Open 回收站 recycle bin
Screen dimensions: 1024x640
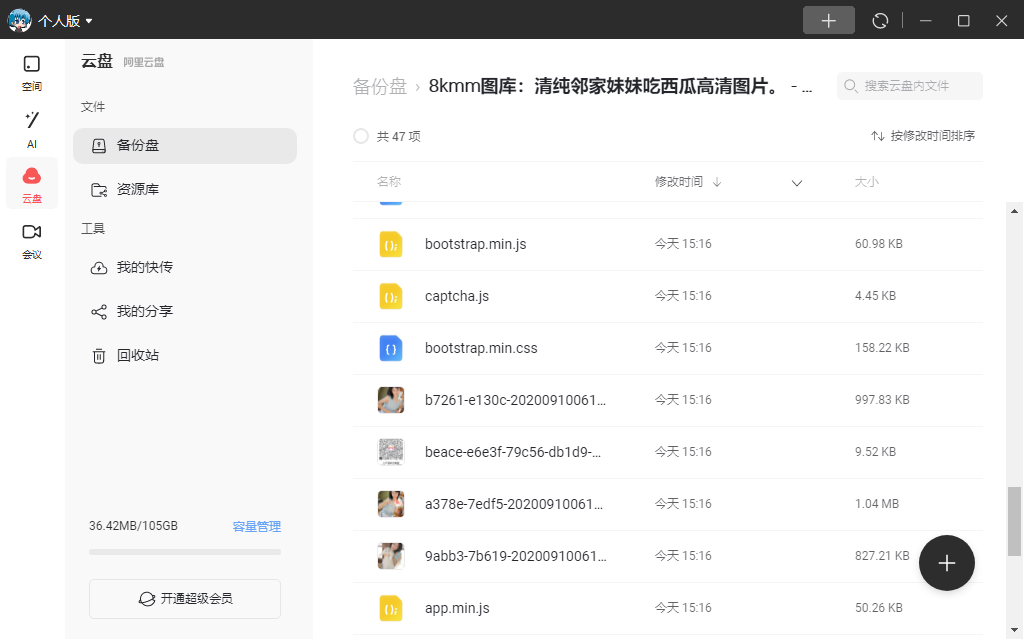(185, 355)
